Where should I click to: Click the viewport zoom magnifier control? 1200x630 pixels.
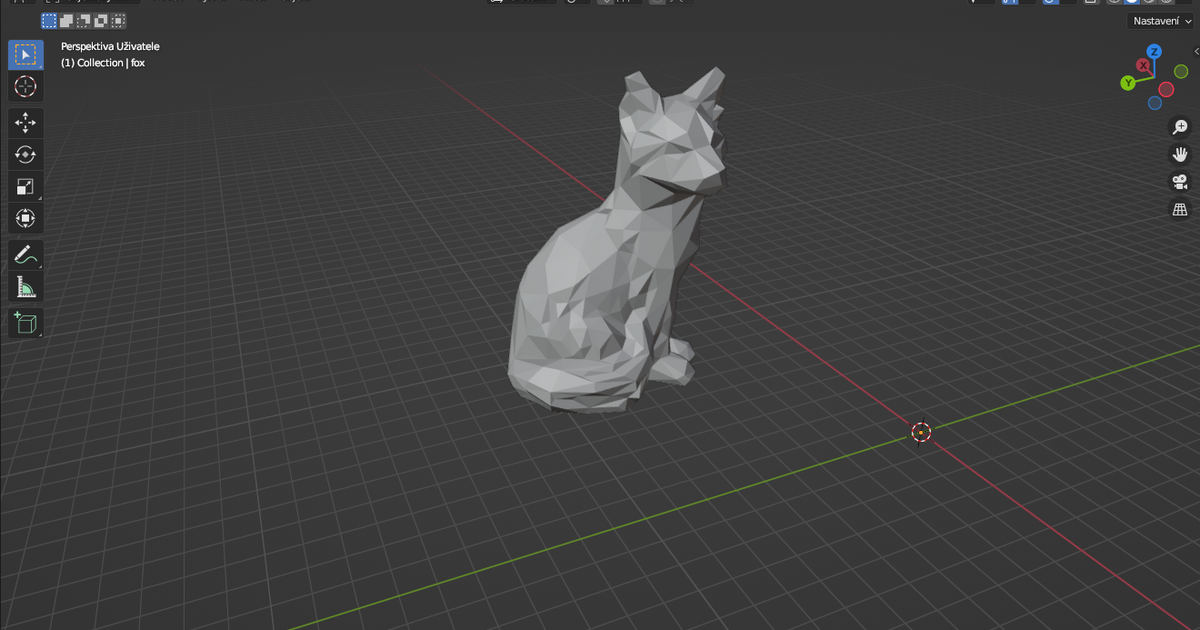[1180, 127]
